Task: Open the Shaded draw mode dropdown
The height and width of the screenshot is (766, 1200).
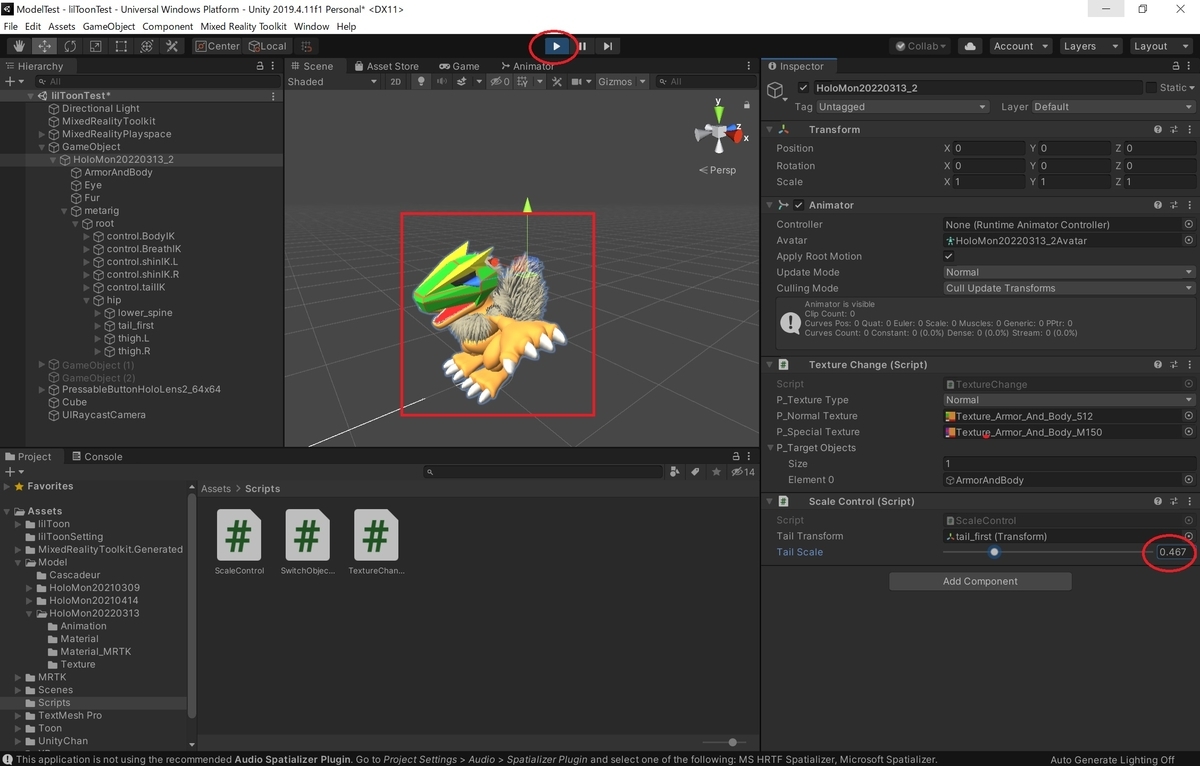Action: (332, 82)
